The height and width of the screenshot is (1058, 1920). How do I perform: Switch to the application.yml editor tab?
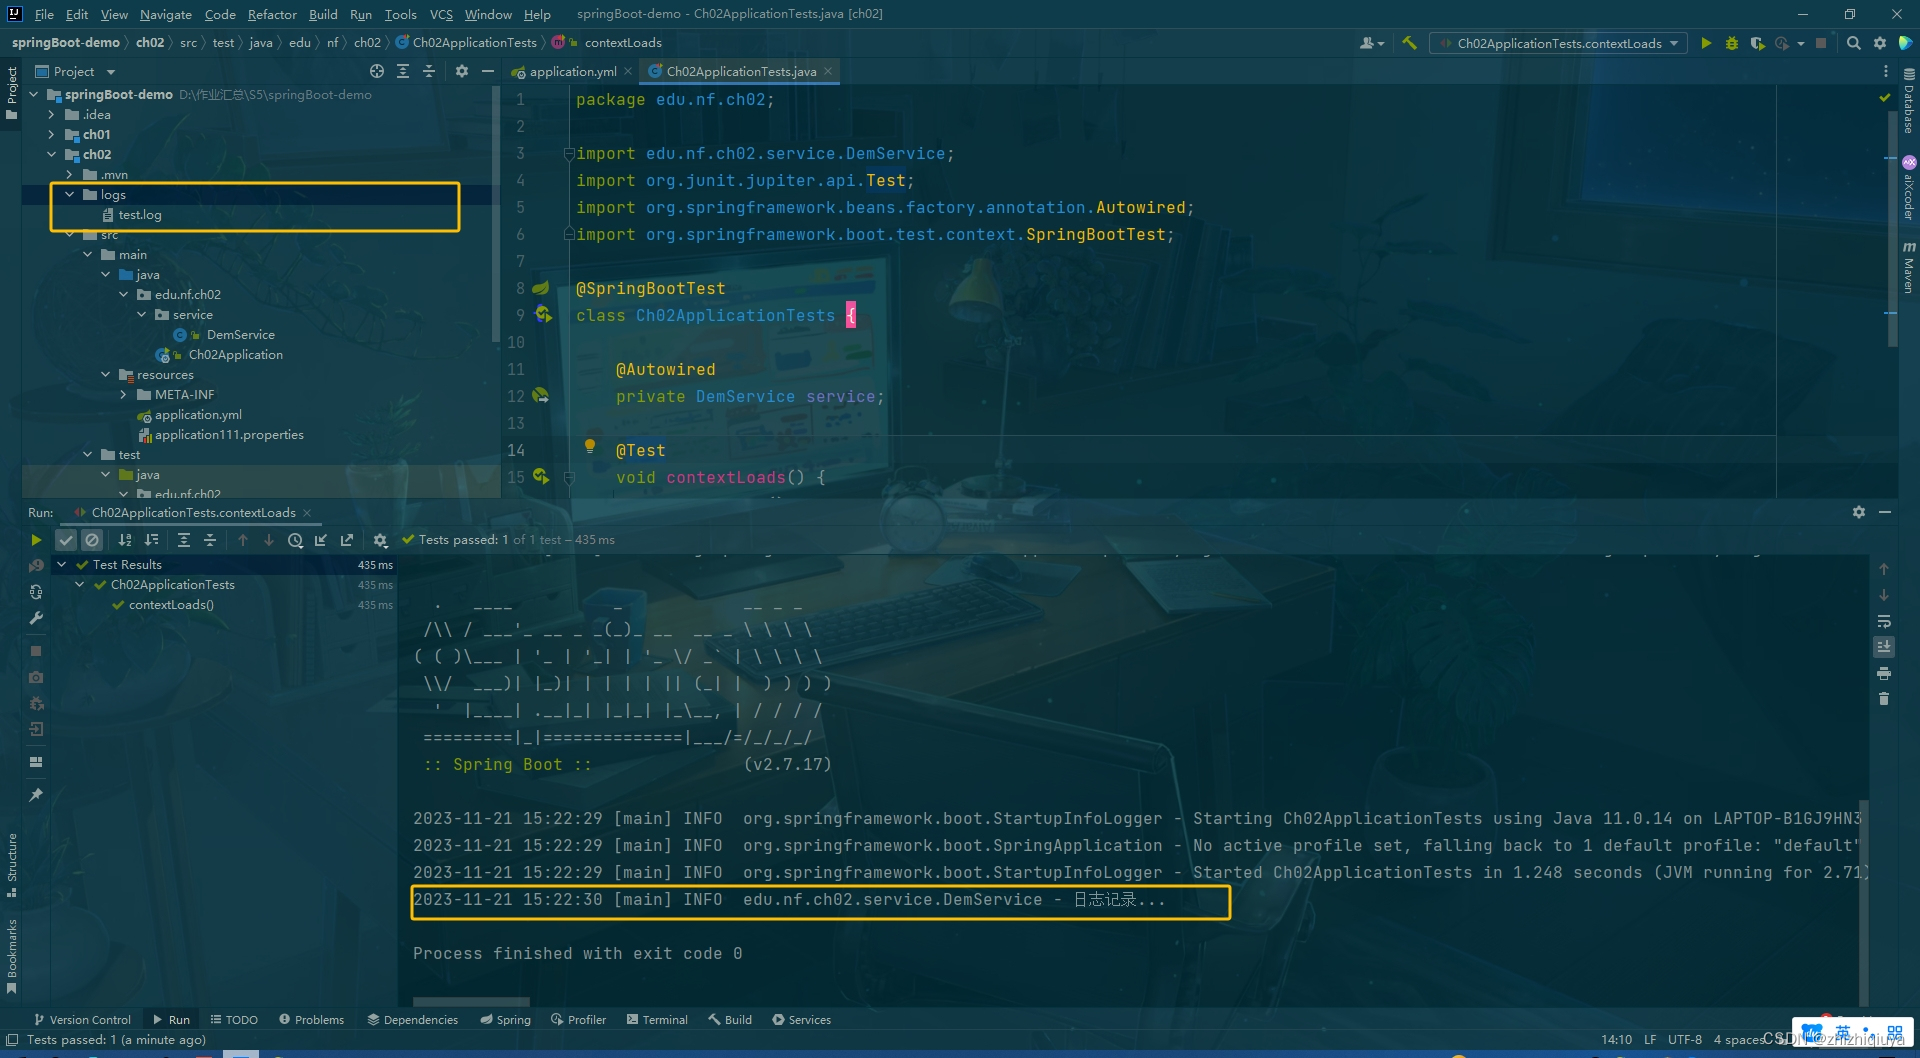[x=572, y=71]
